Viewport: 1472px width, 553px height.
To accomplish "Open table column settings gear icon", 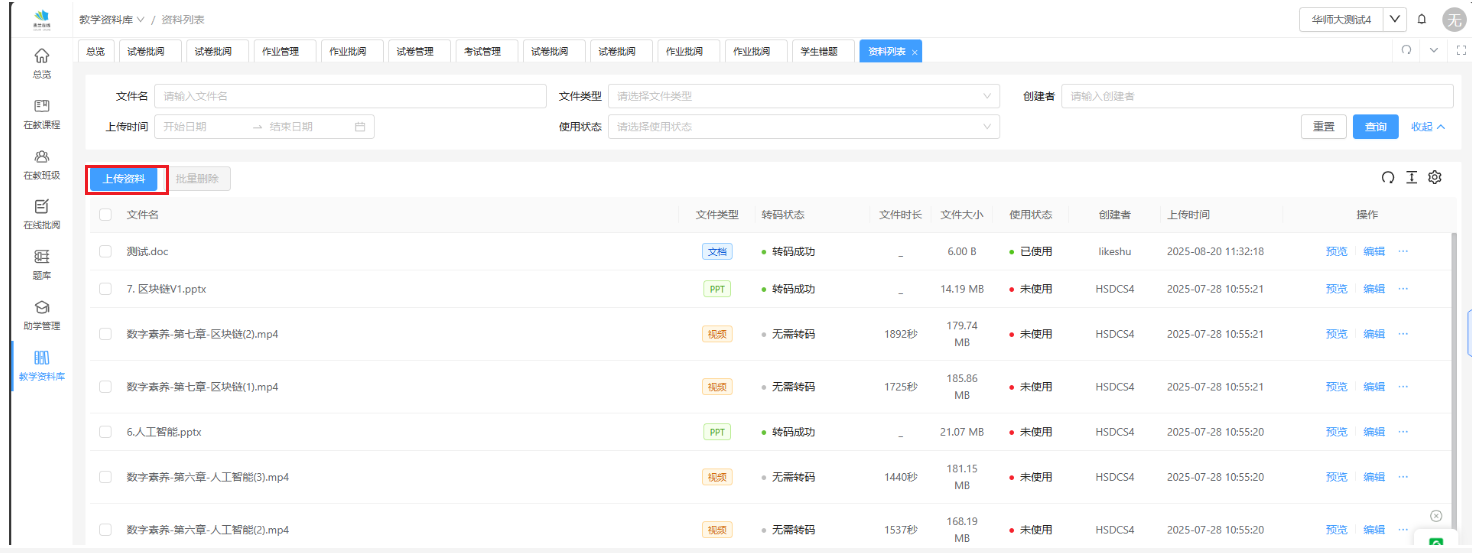I will click(1435, 177).
